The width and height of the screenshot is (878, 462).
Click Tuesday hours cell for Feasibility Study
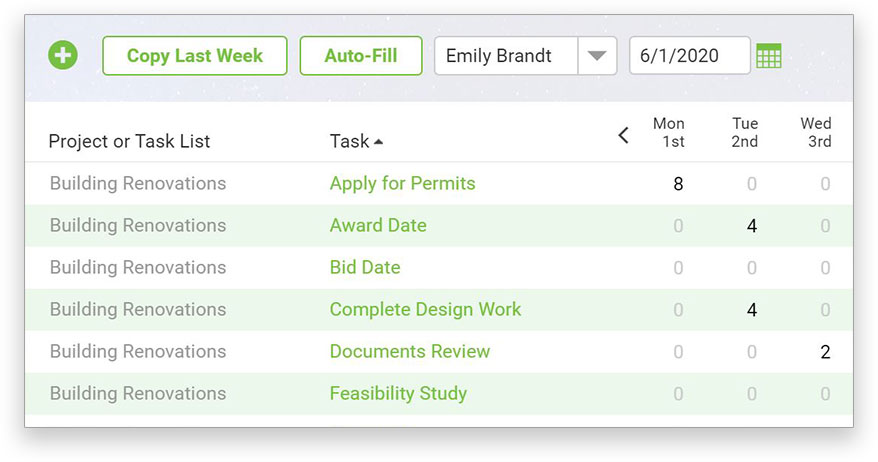pos(751,394)
